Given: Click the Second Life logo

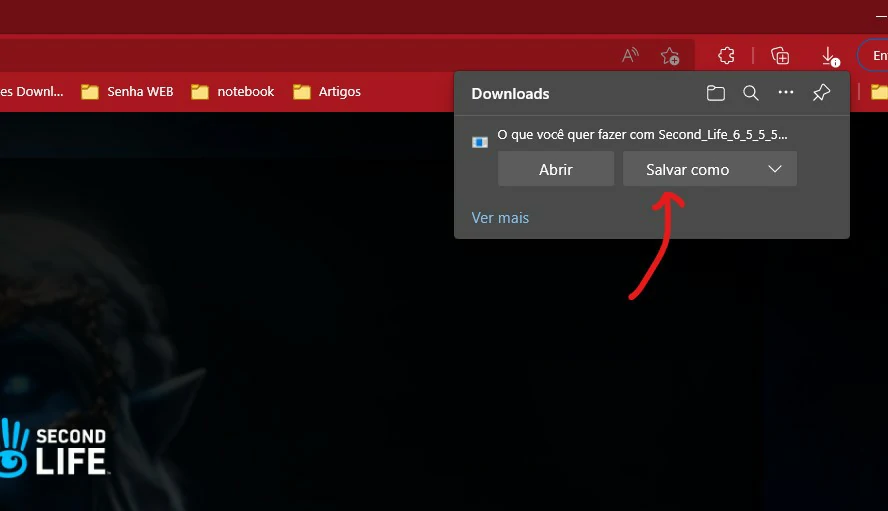Looking at the screenshot, I should tap(53, 449).
